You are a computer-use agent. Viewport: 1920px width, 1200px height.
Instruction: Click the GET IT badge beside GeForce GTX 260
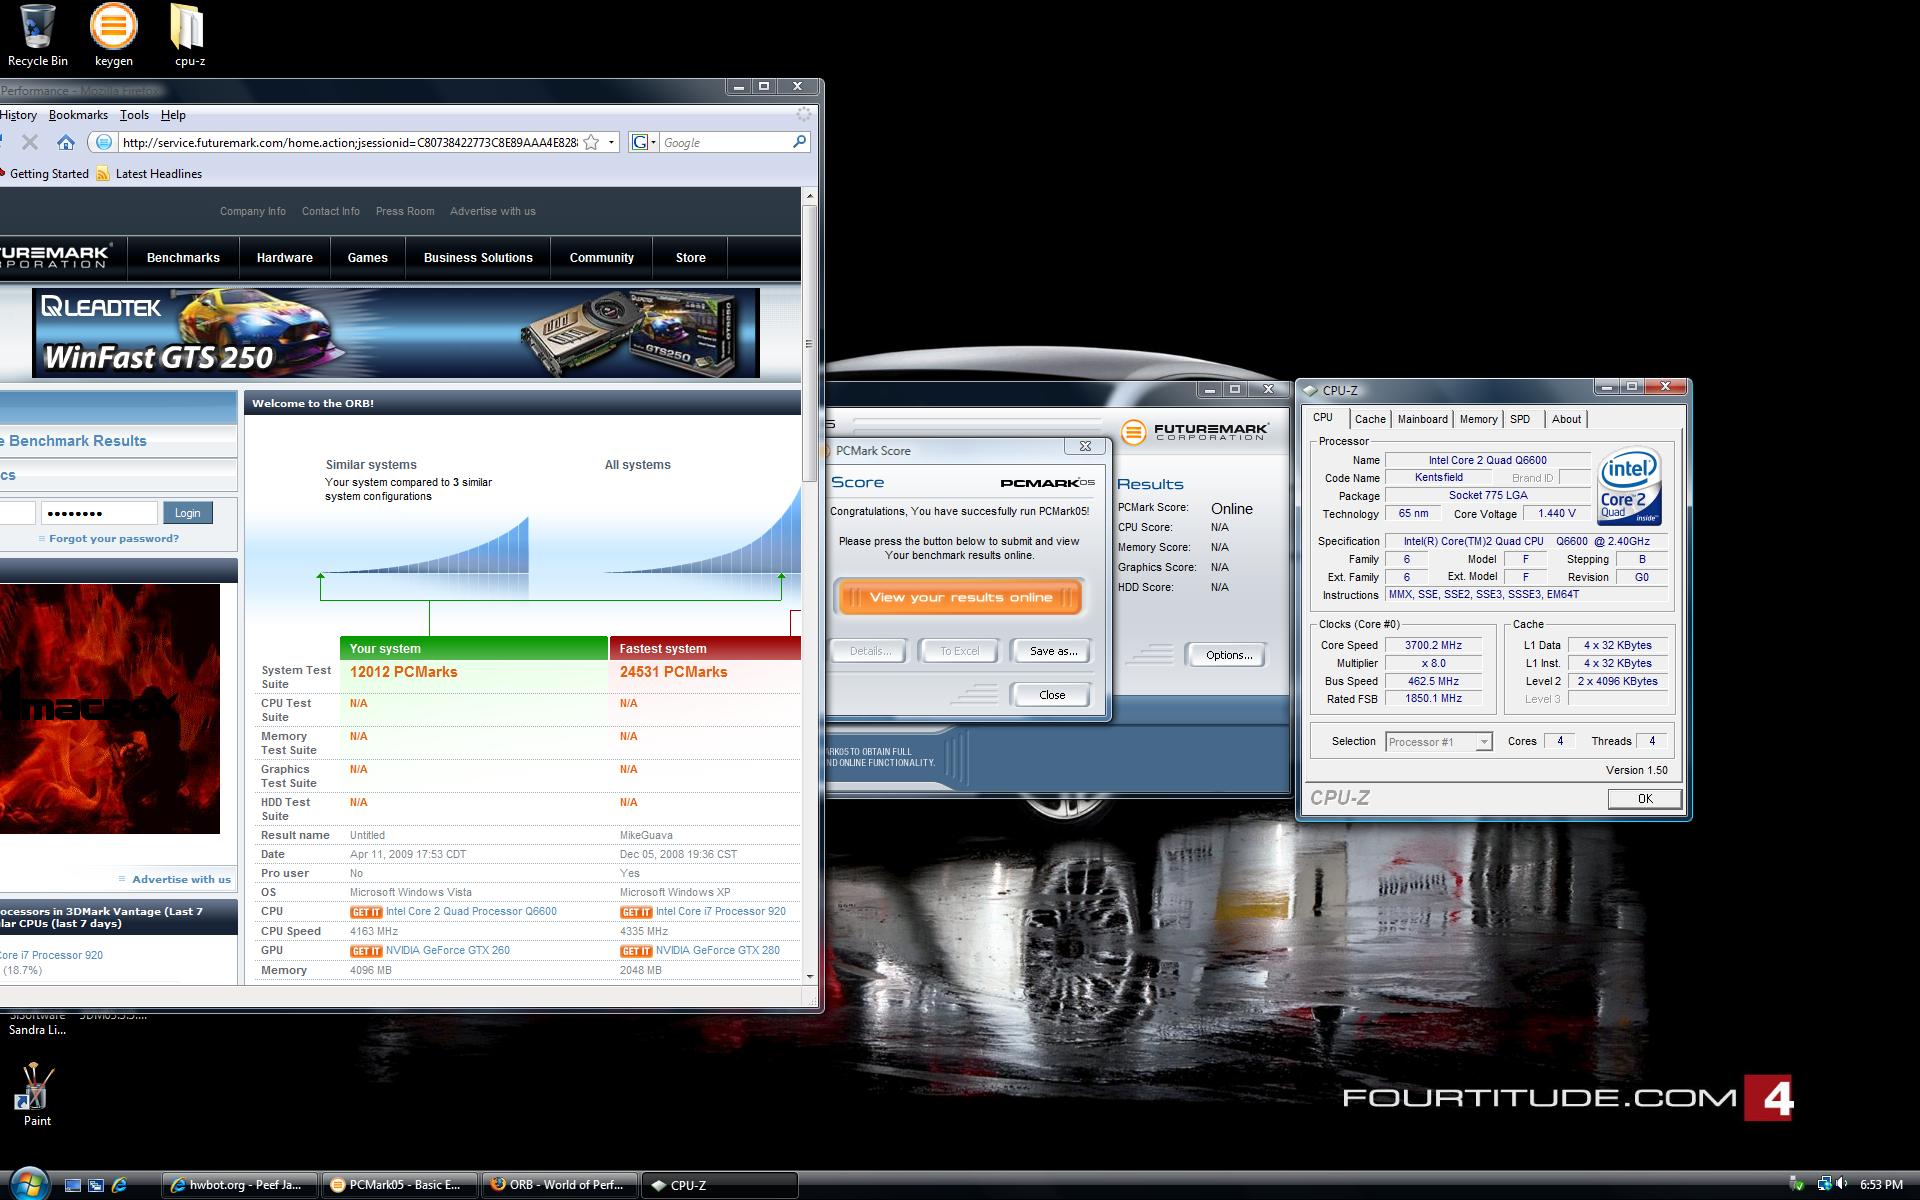coord(366,951)
